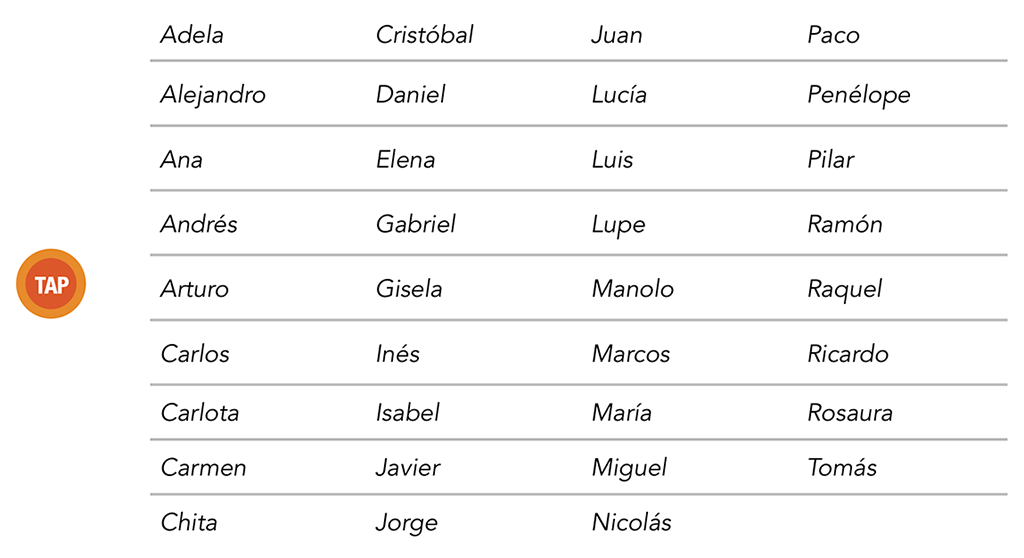Tap the name Adela
The width and height of the screenshot is (1024, 558).
point(192,35)
